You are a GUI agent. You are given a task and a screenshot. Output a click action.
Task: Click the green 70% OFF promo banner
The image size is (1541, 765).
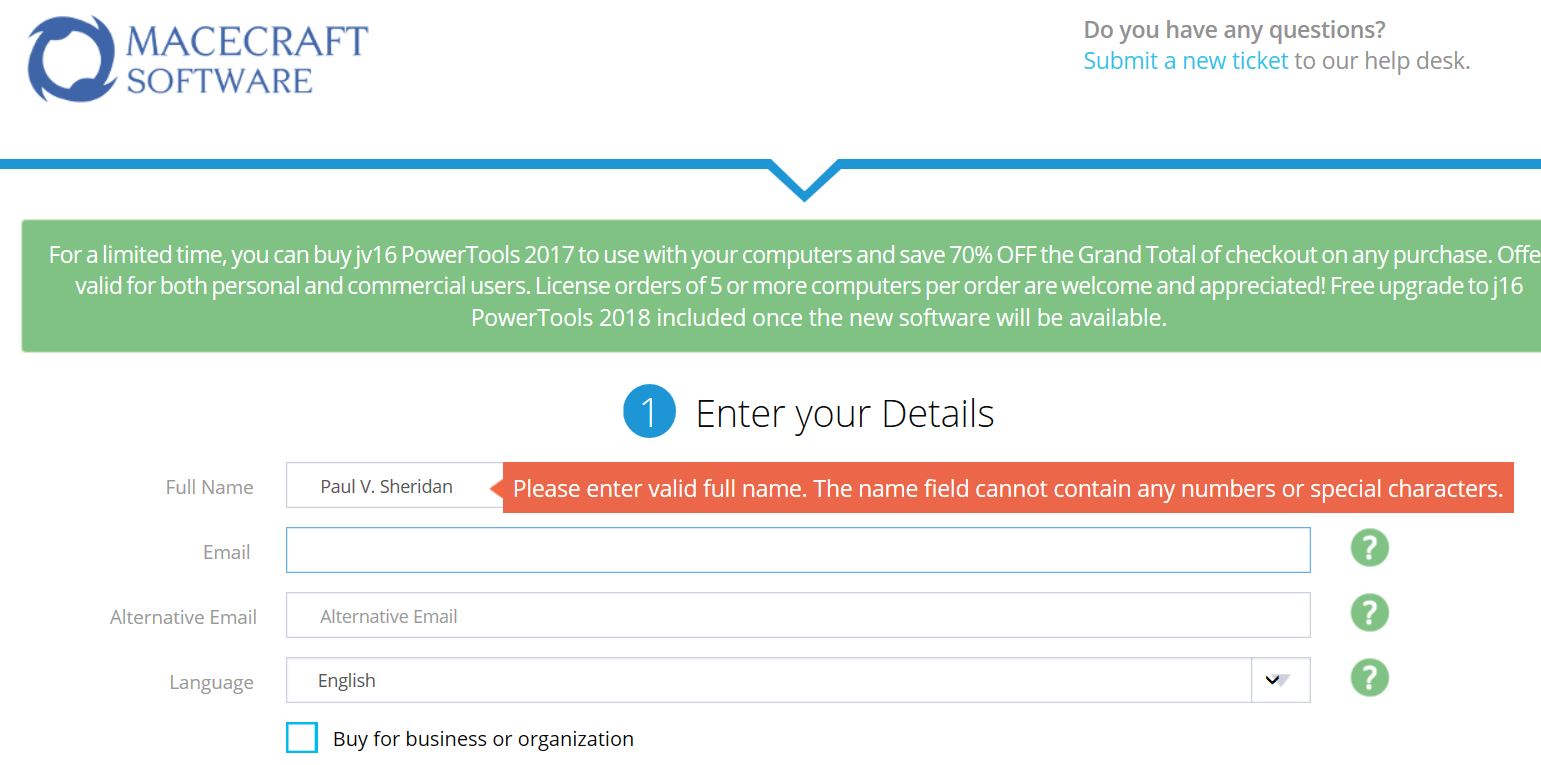[781, 286]
